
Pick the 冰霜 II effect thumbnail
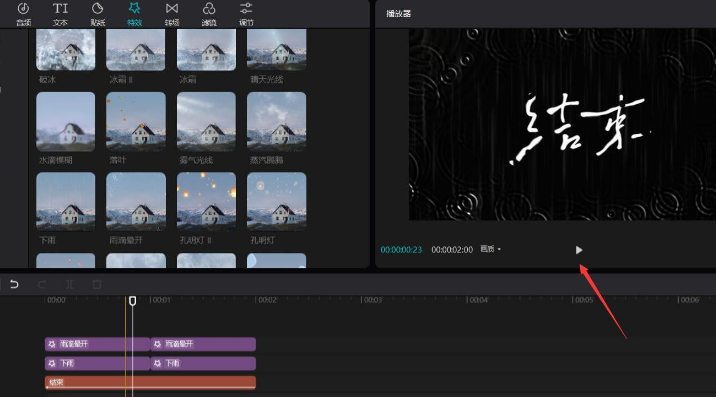[136, 49]
